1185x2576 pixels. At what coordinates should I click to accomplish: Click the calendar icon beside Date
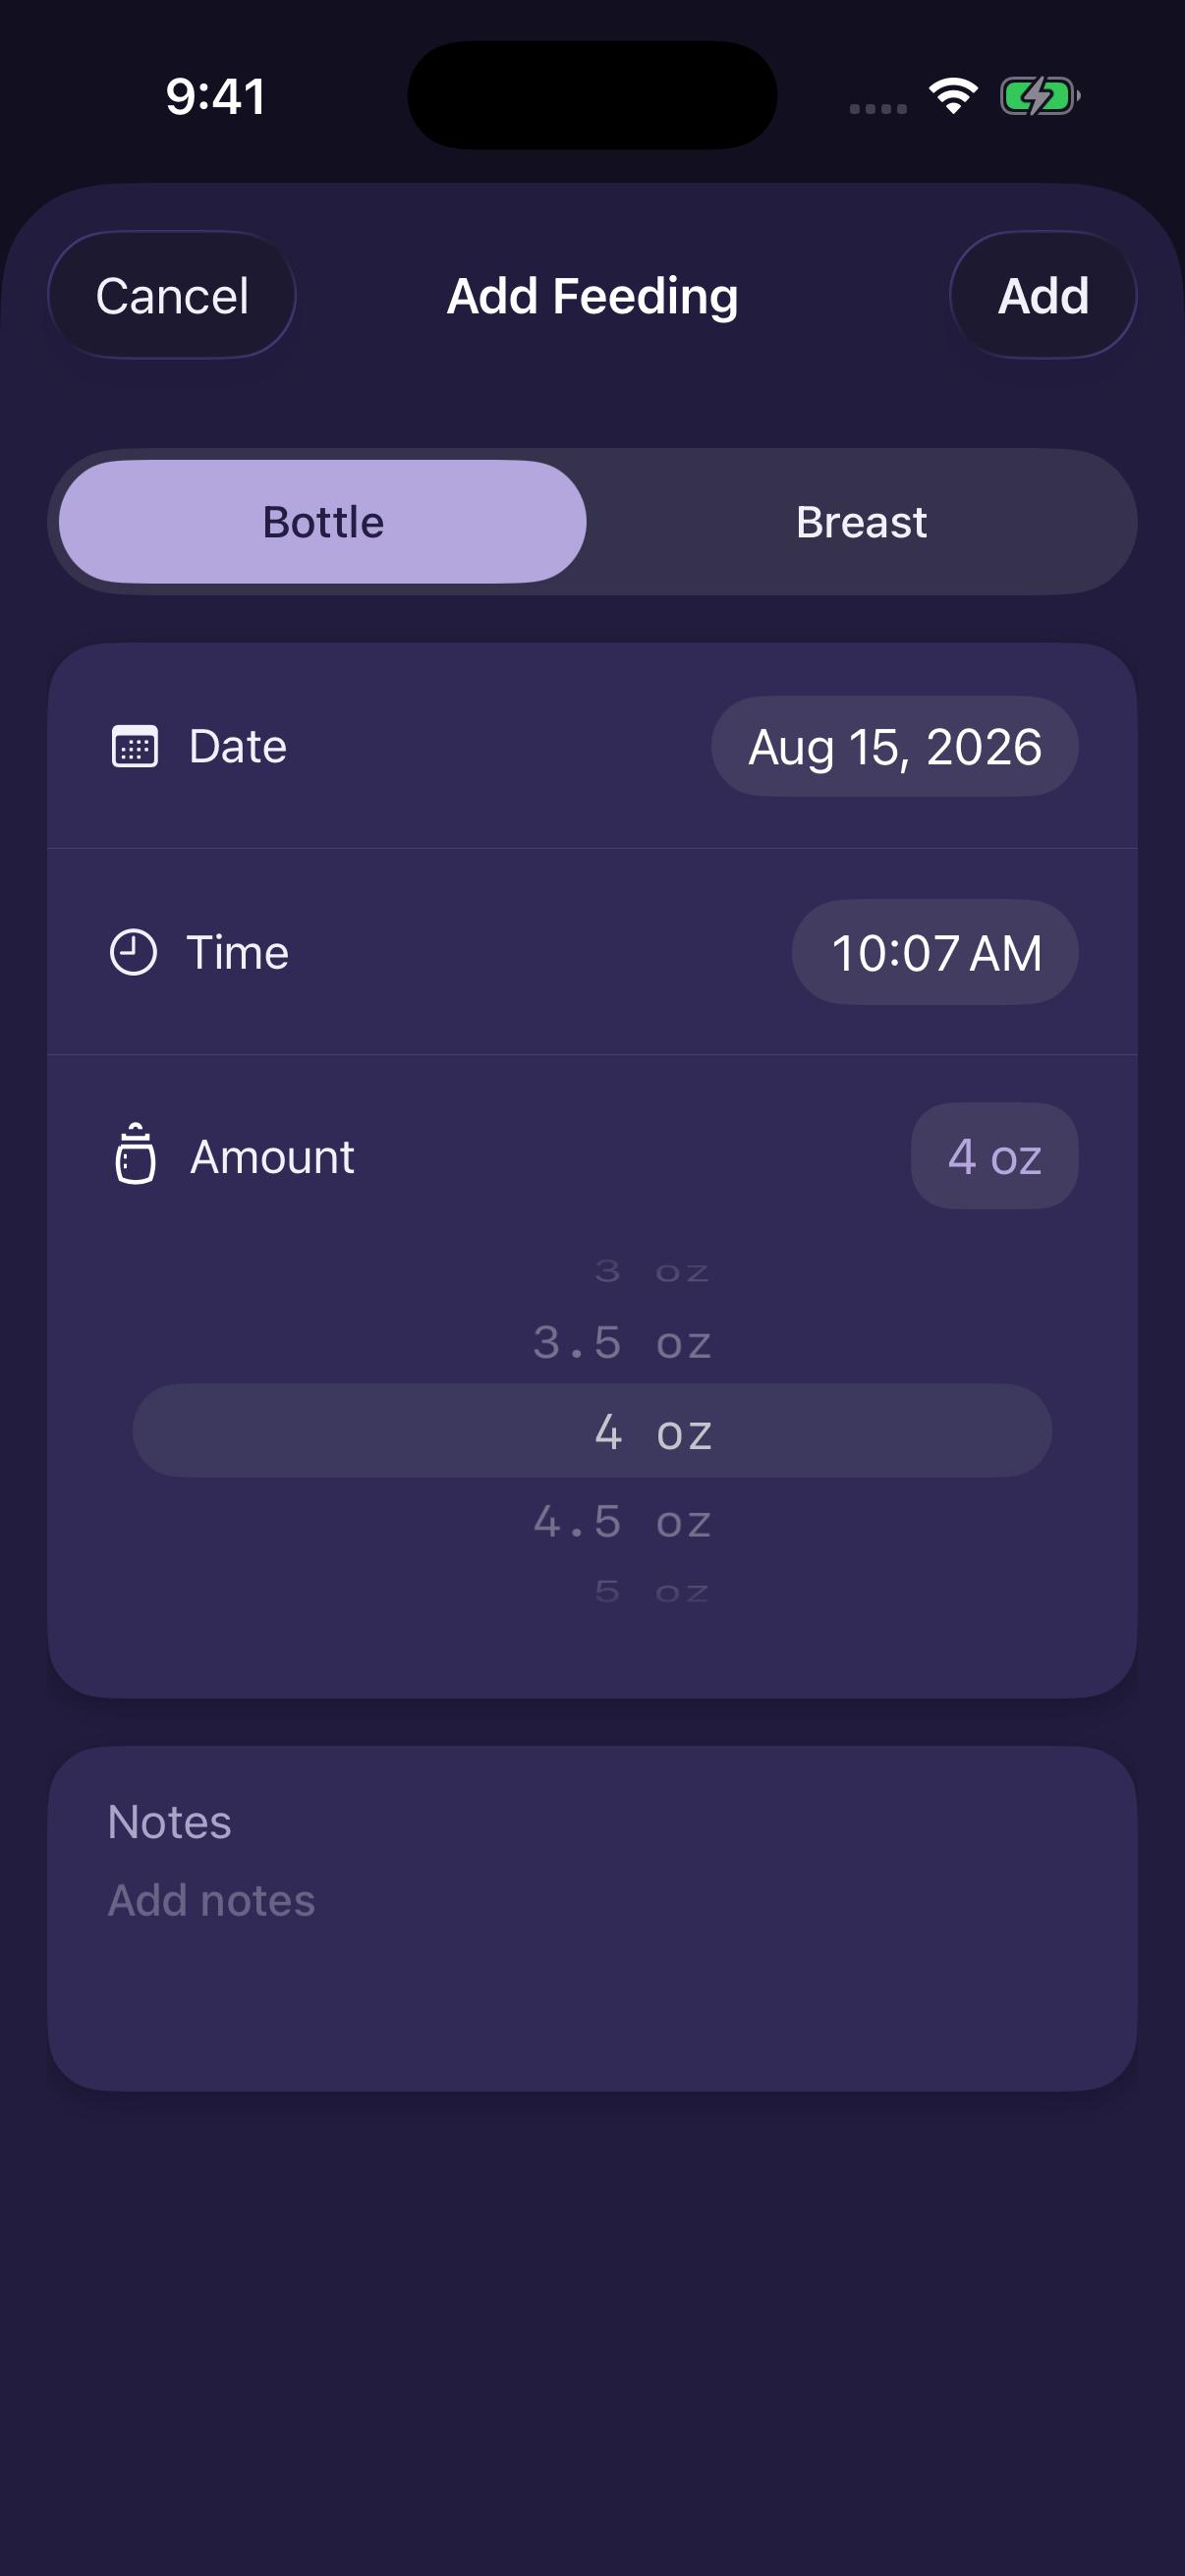click(x=134, y=746)
